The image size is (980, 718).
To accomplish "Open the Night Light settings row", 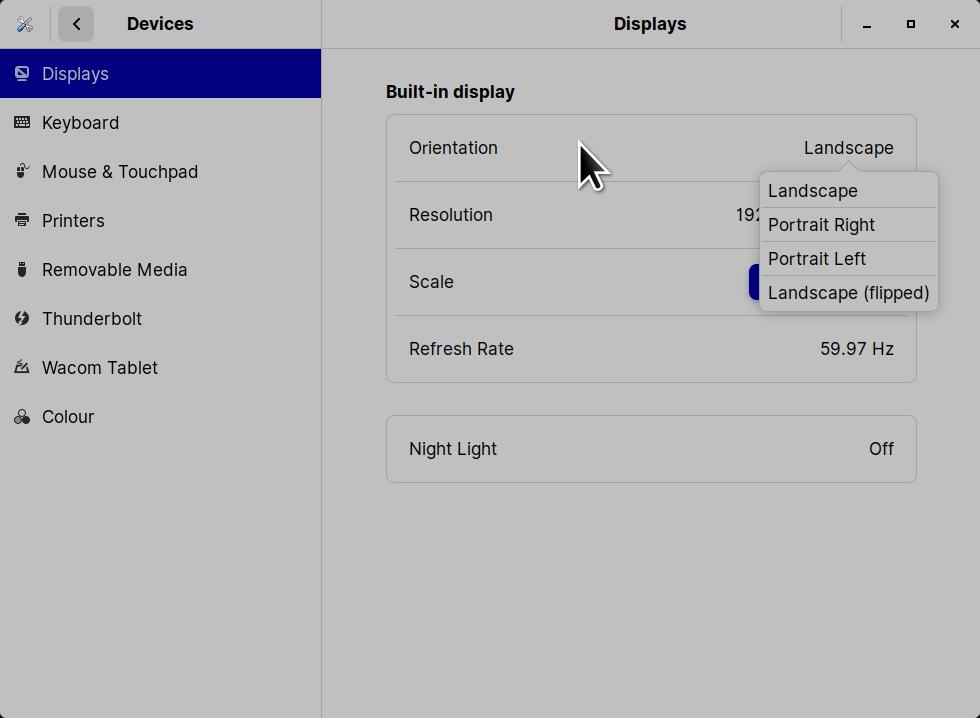I will (651, 449).
